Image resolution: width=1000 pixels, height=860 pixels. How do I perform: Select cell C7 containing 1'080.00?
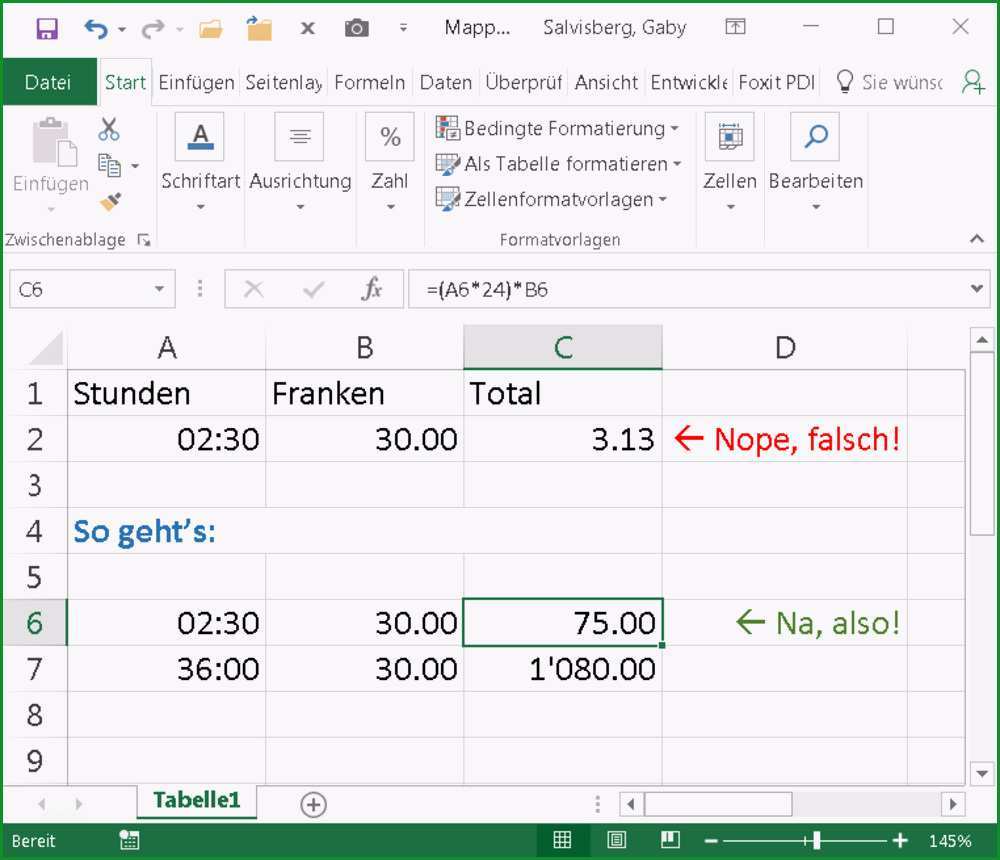(x=563, y=669)
